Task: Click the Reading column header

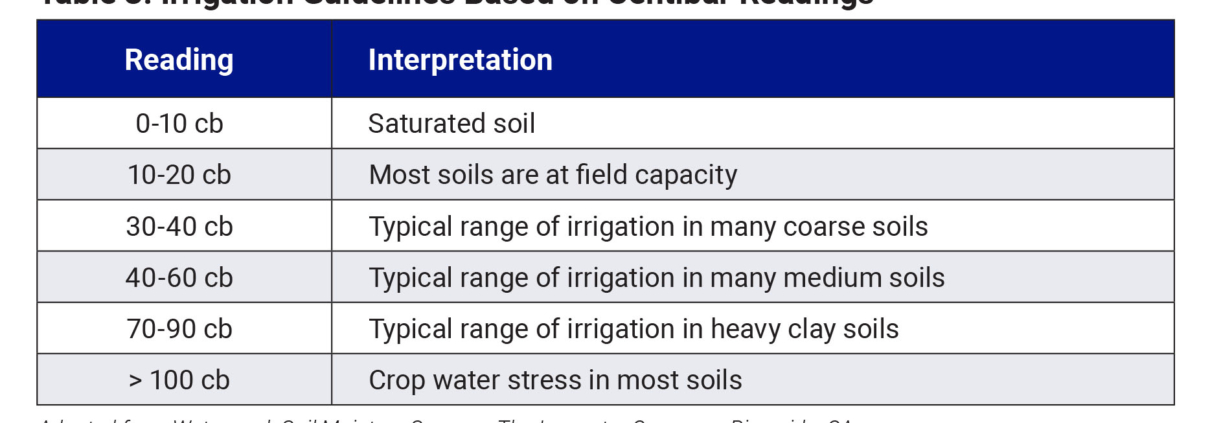Action: pos(179,60)
